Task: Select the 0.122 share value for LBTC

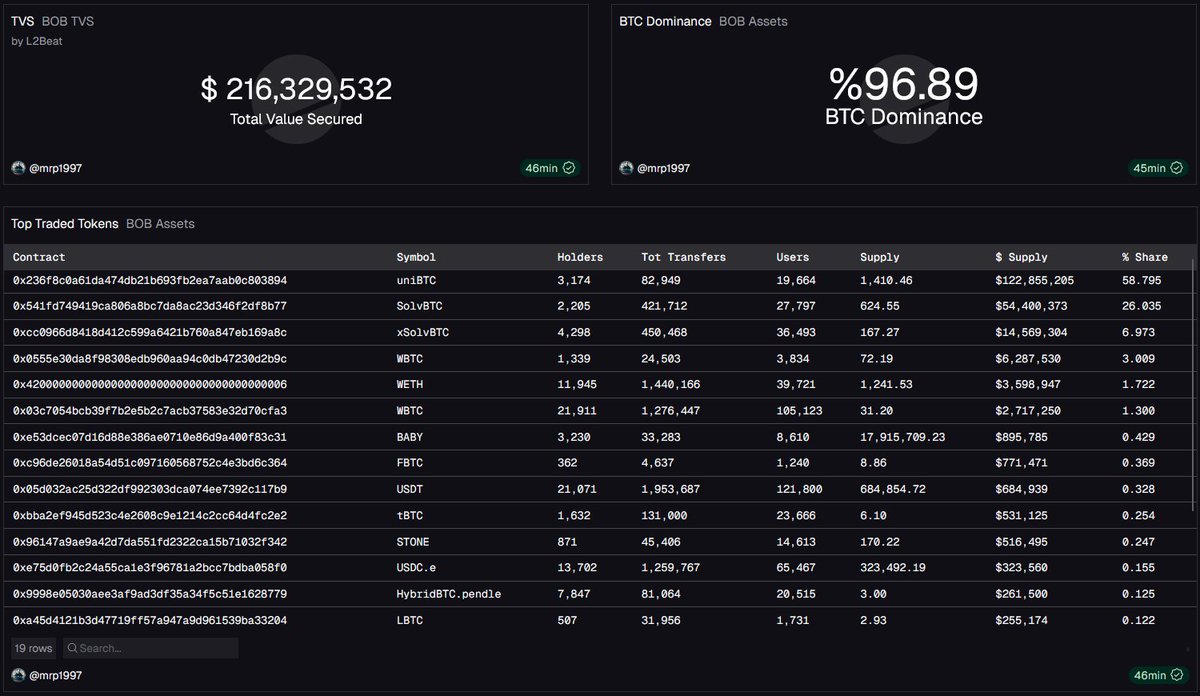Action: [x=1139, y=620]
